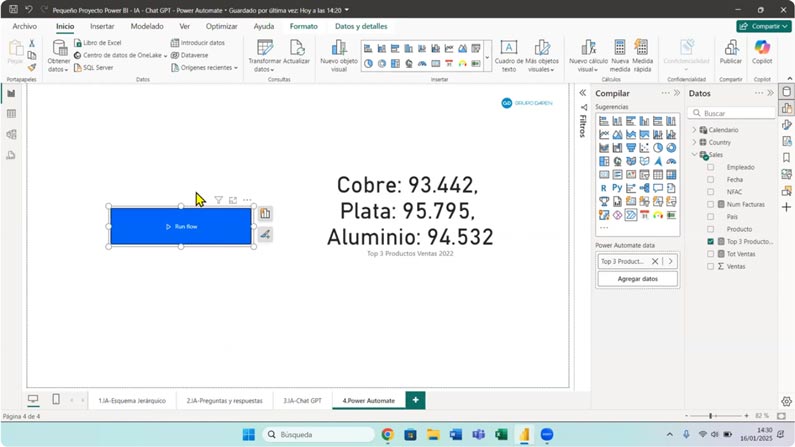Open the Modelado ribbon tab
The width and height of the screenshot is (795, 447).
(x=147, y=26)
